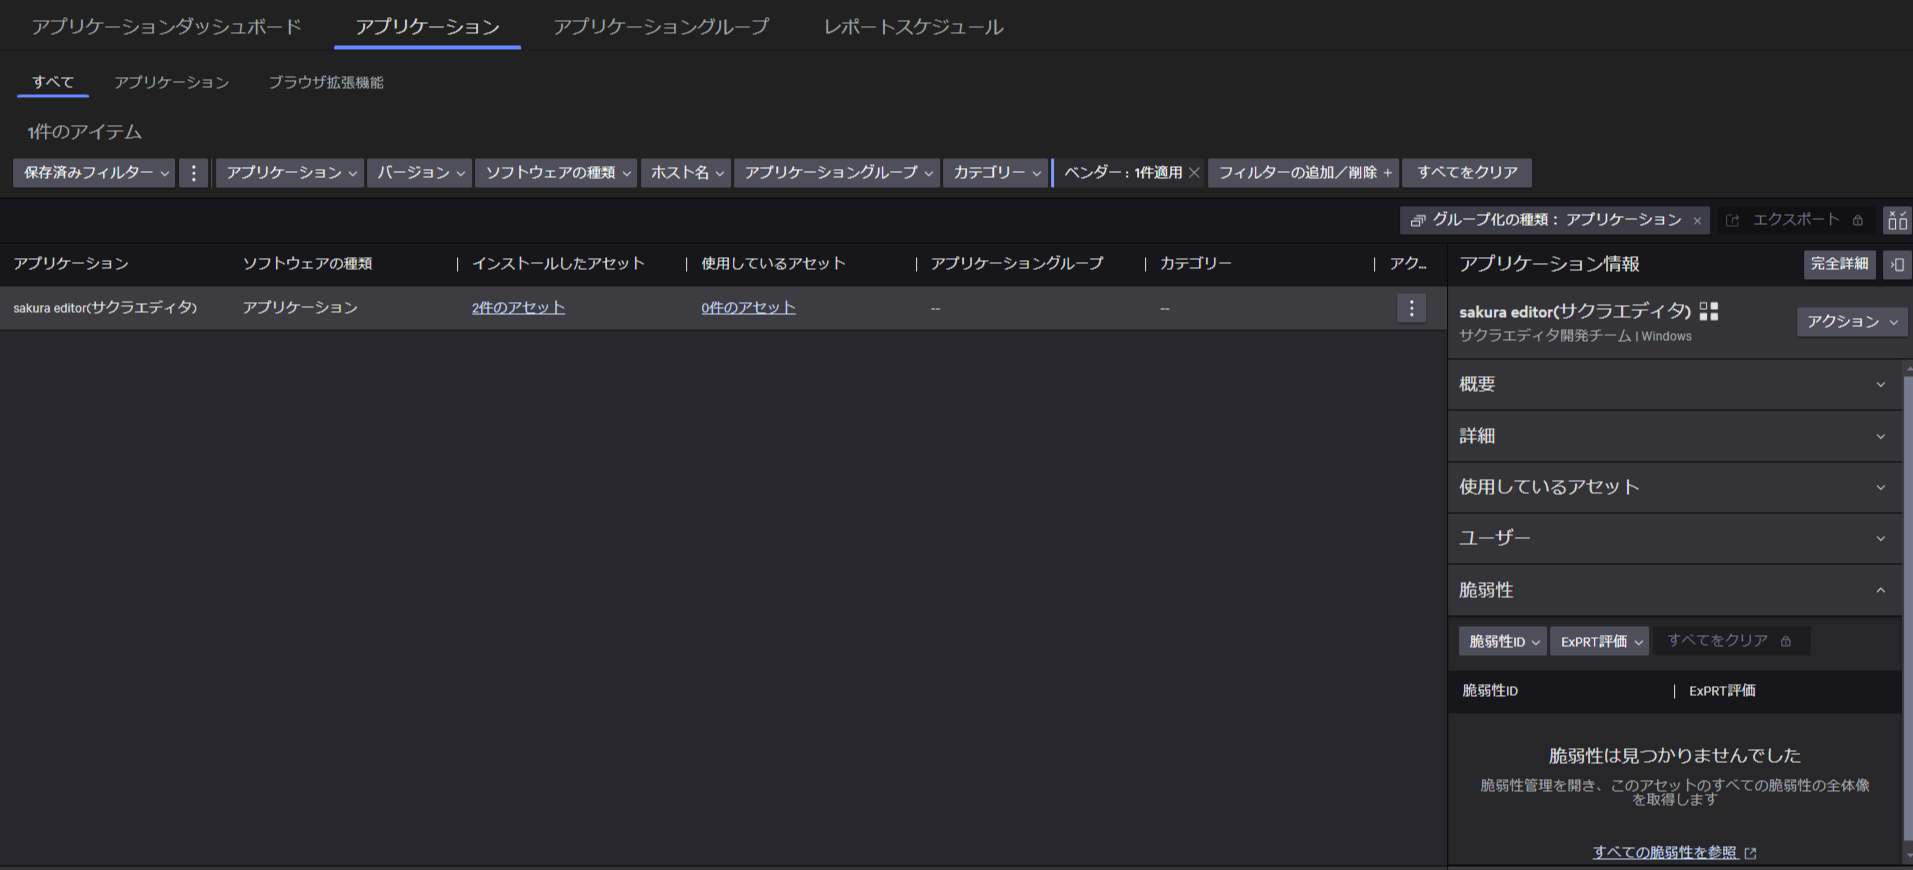Open the バージョン filter dropdown
Image resolution: width=1913 pixels, height=870 pixels.
[x=419, y=173]
